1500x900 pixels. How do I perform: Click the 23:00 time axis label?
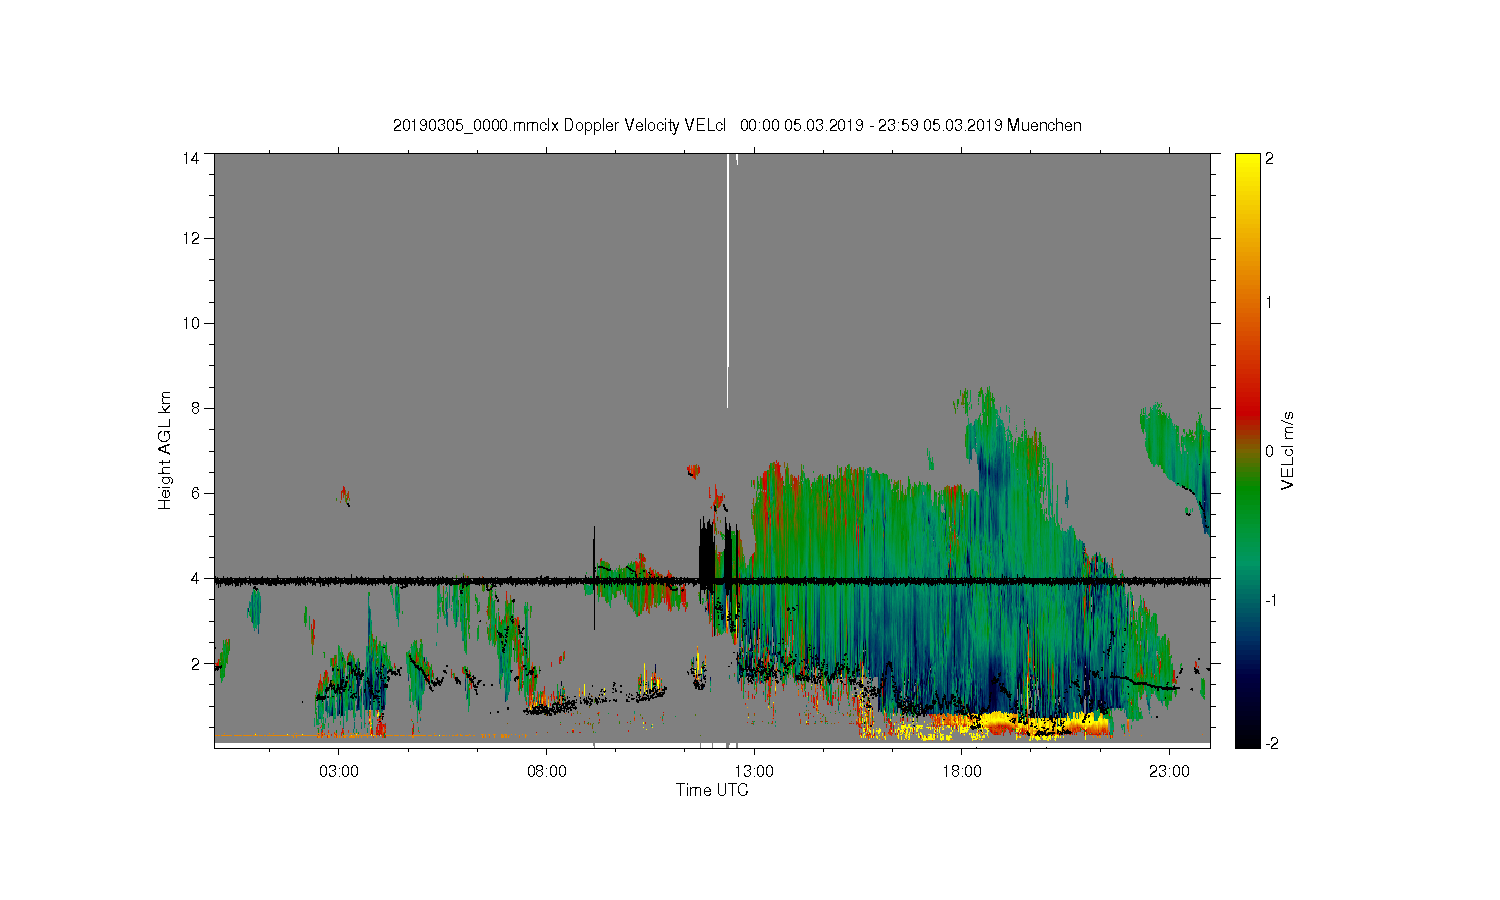1170,772
